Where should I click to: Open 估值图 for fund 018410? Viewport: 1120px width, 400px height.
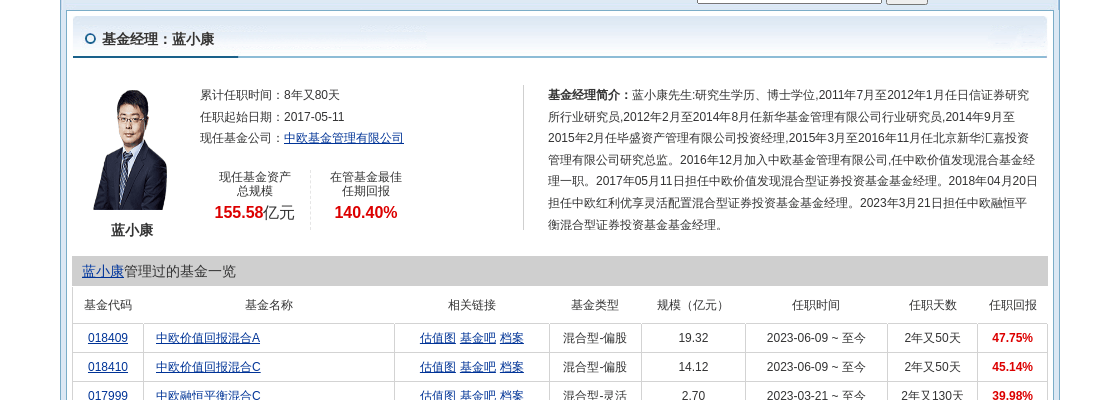pyautogui.click(x=438, y=367)
